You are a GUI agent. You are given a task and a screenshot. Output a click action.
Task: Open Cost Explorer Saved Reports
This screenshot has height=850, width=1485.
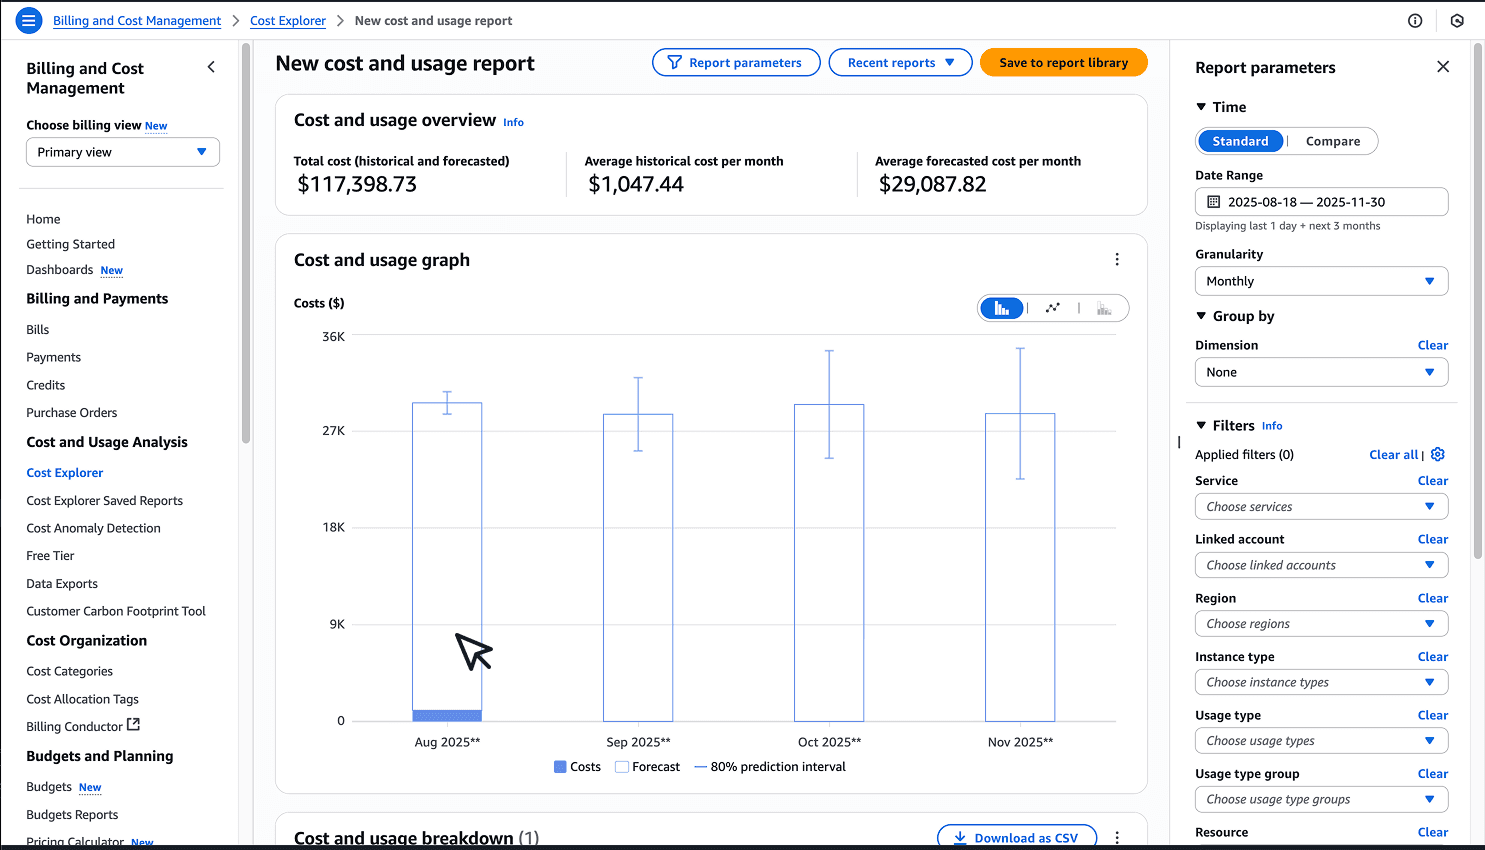click(105, 500)
